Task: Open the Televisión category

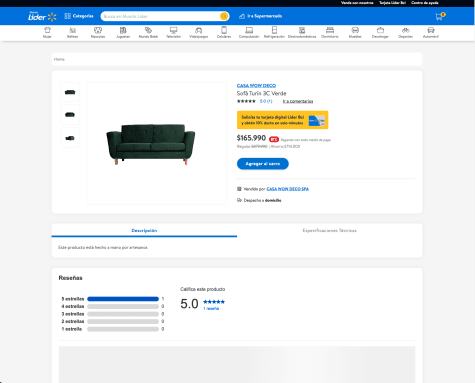Action: (174, 33)
